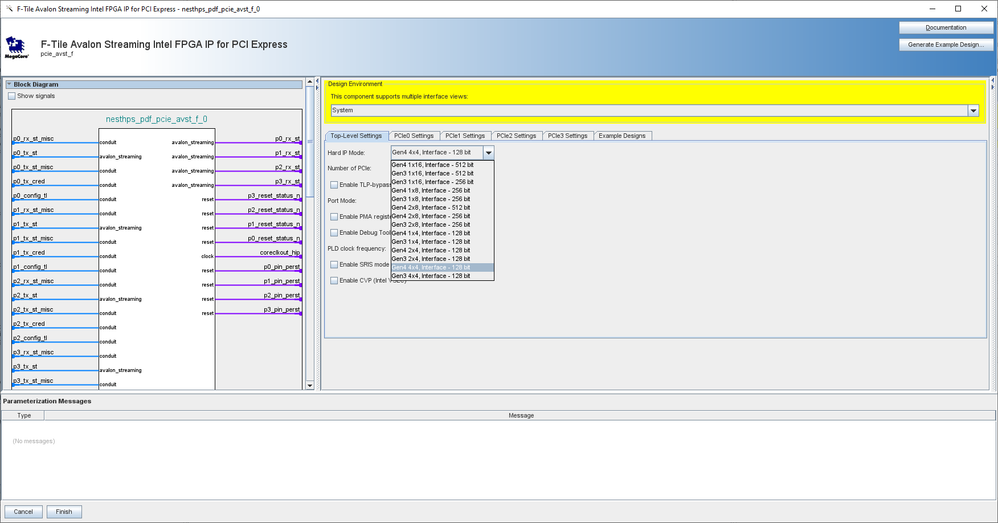
Task: Pick Gen4 2x8, Interface - 256 bit
Action: [x=442, y=216]
